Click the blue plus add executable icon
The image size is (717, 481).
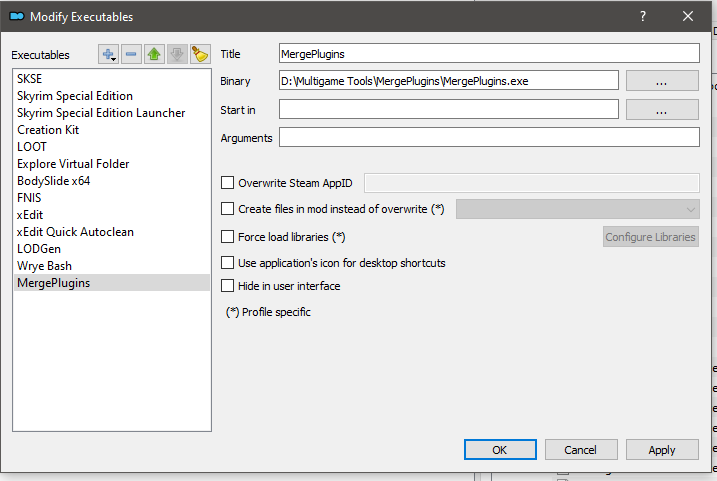click(108, 54)
